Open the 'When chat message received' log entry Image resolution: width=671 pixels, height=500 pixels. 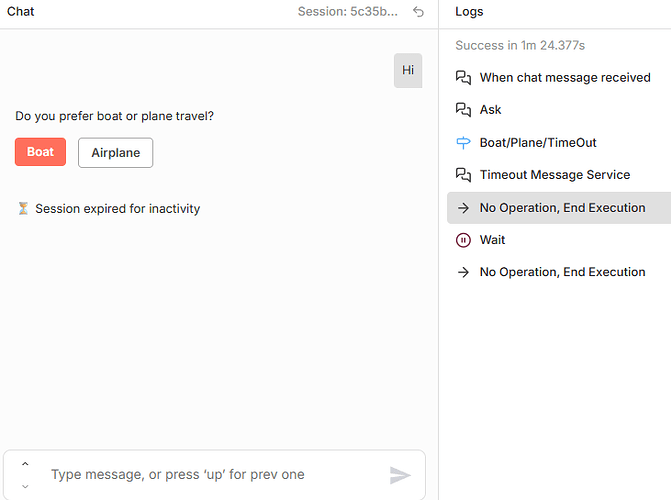(x=565, y=77)
